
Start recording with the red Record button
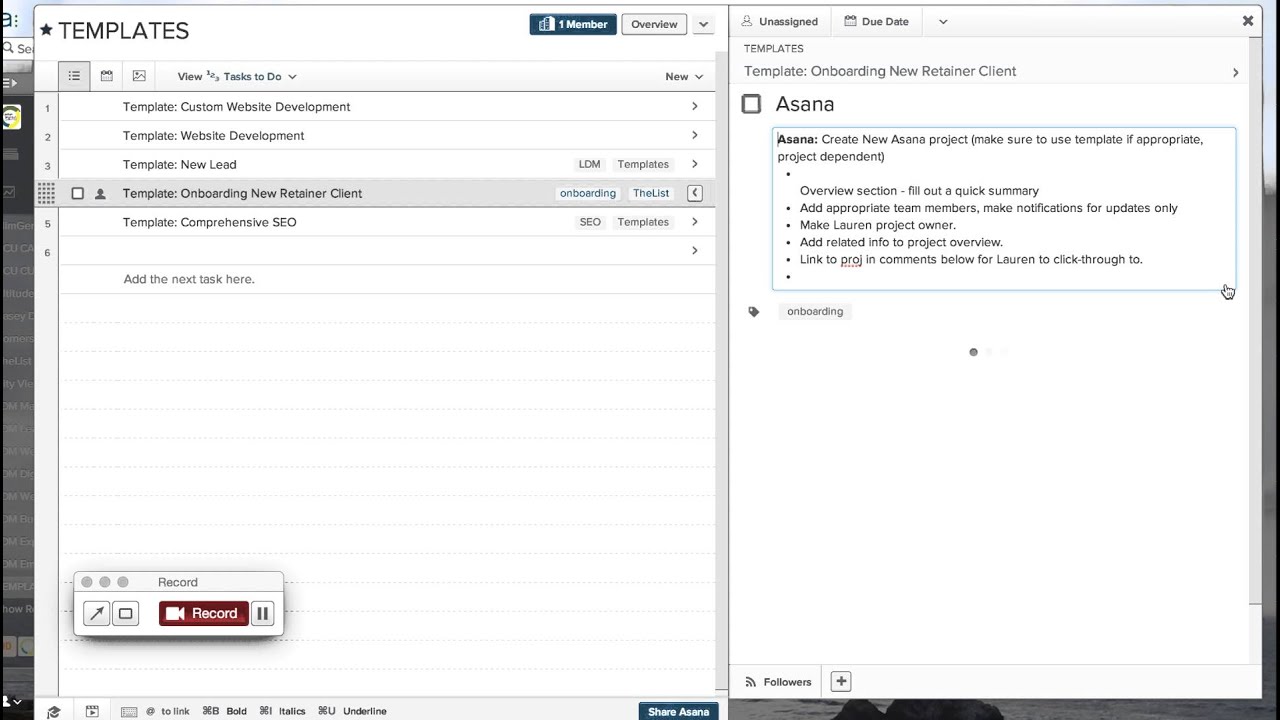tap(204, 613)
